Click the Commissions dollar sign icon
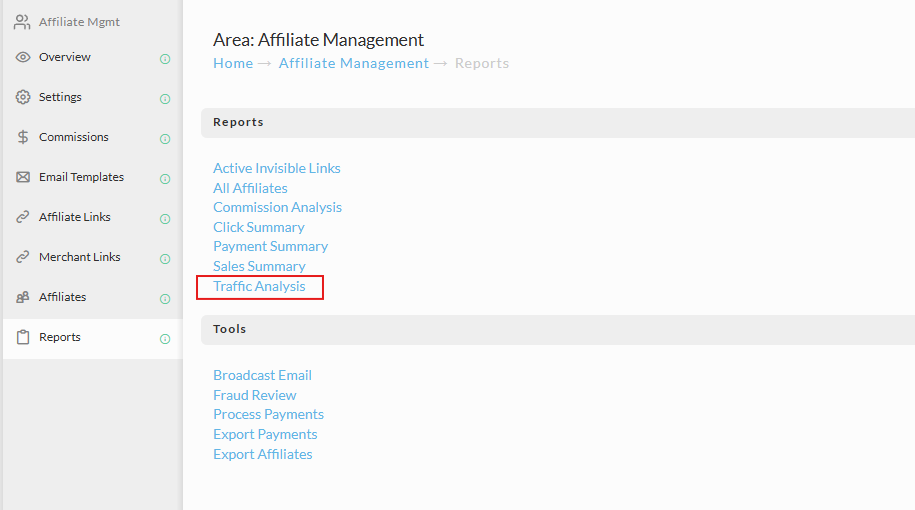This screenshot has width=915, height=510. pyautogui.click(x=23, y=137)
